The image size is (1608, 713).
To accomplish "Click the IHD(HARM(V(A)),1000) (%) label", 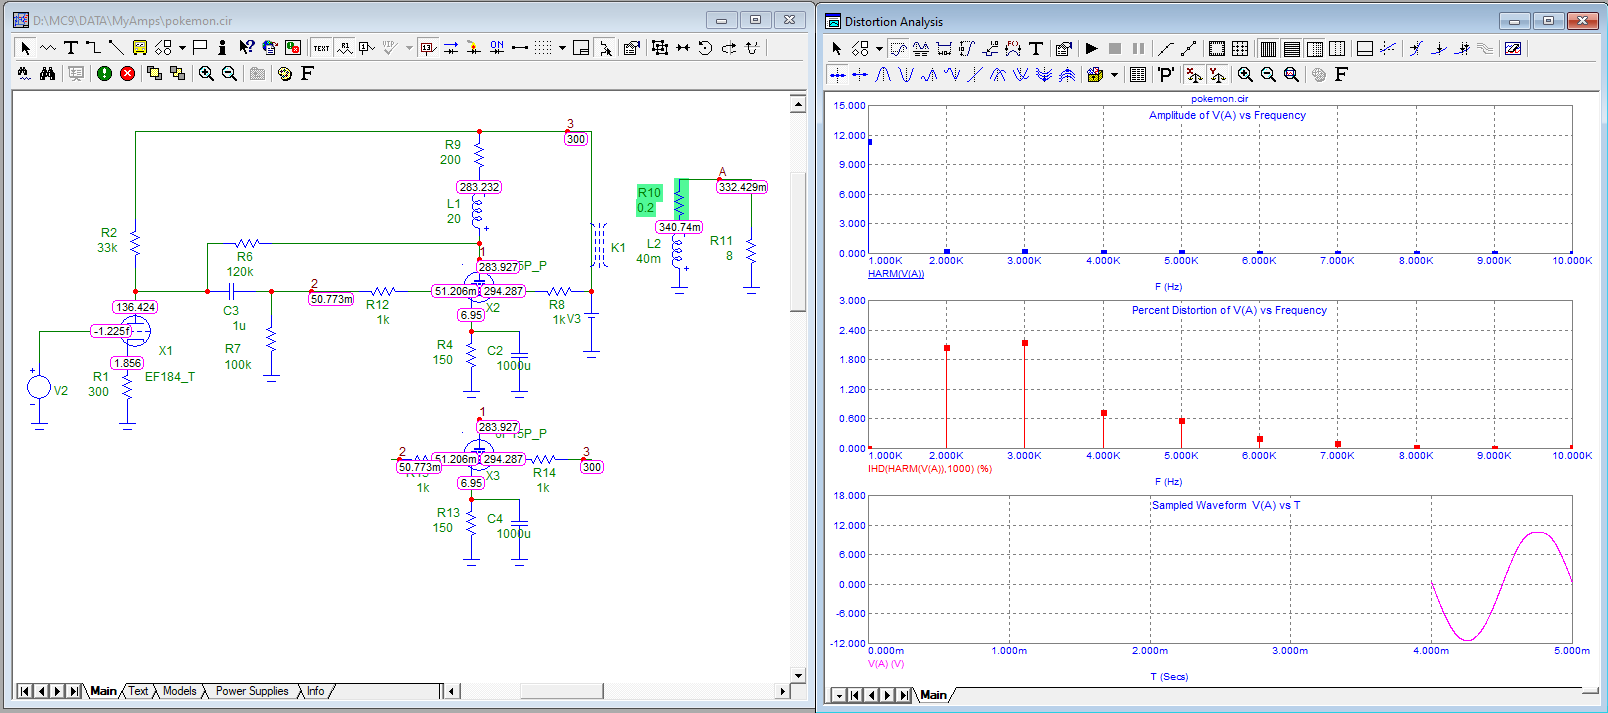I will click(x=929, y=469).
